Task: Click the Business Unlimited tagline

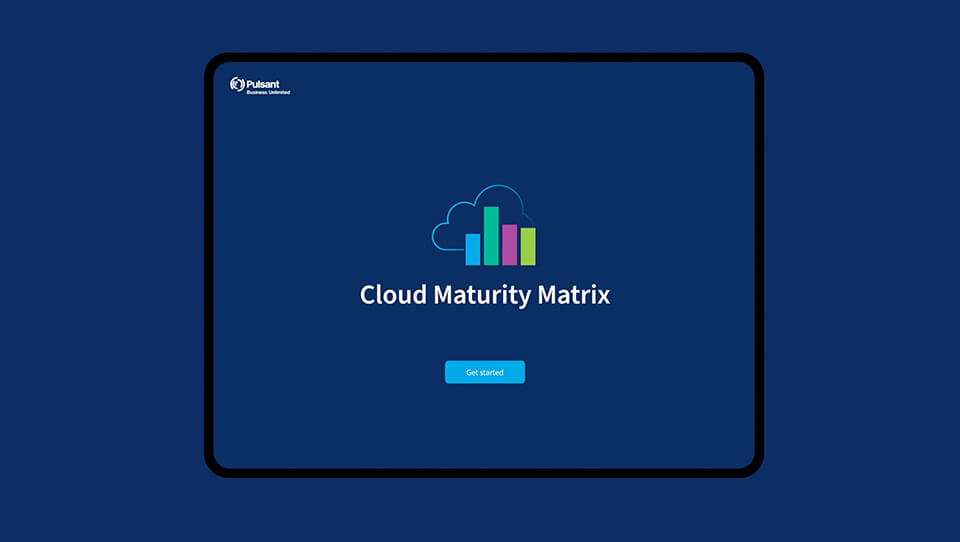Action: (268, 93)
